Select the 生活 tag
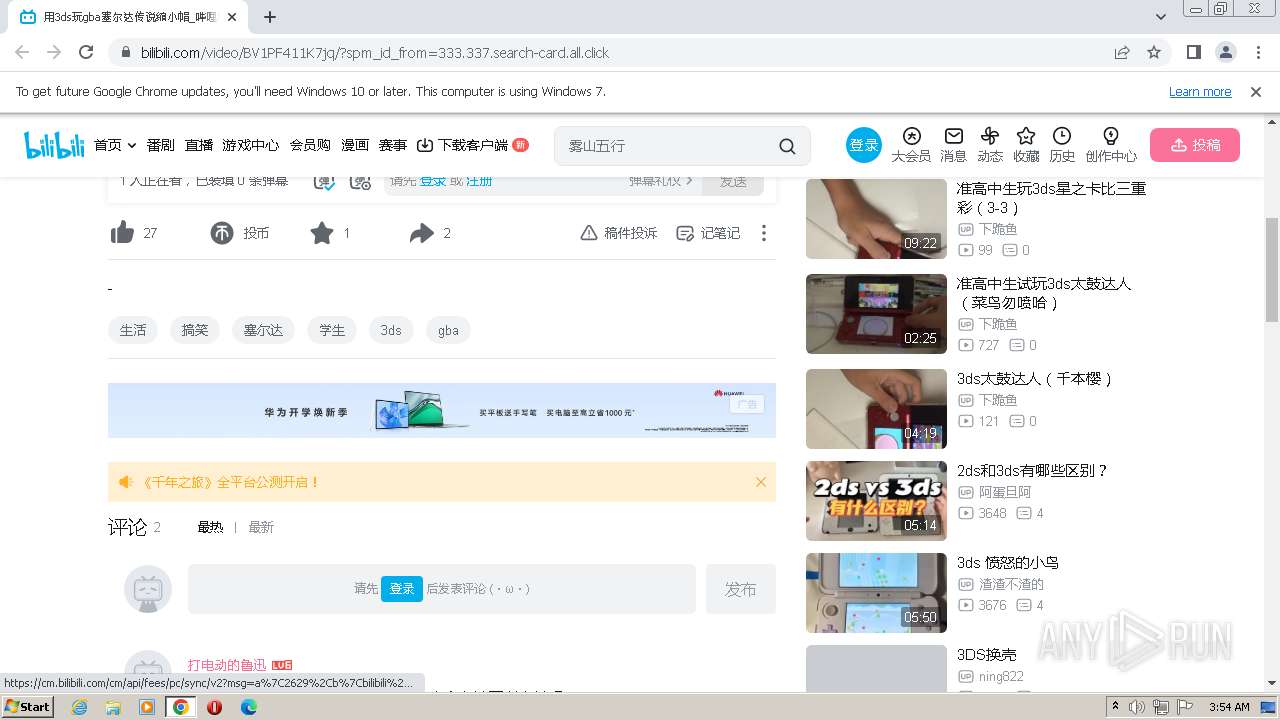1280x720 pixels. (133, 330)
